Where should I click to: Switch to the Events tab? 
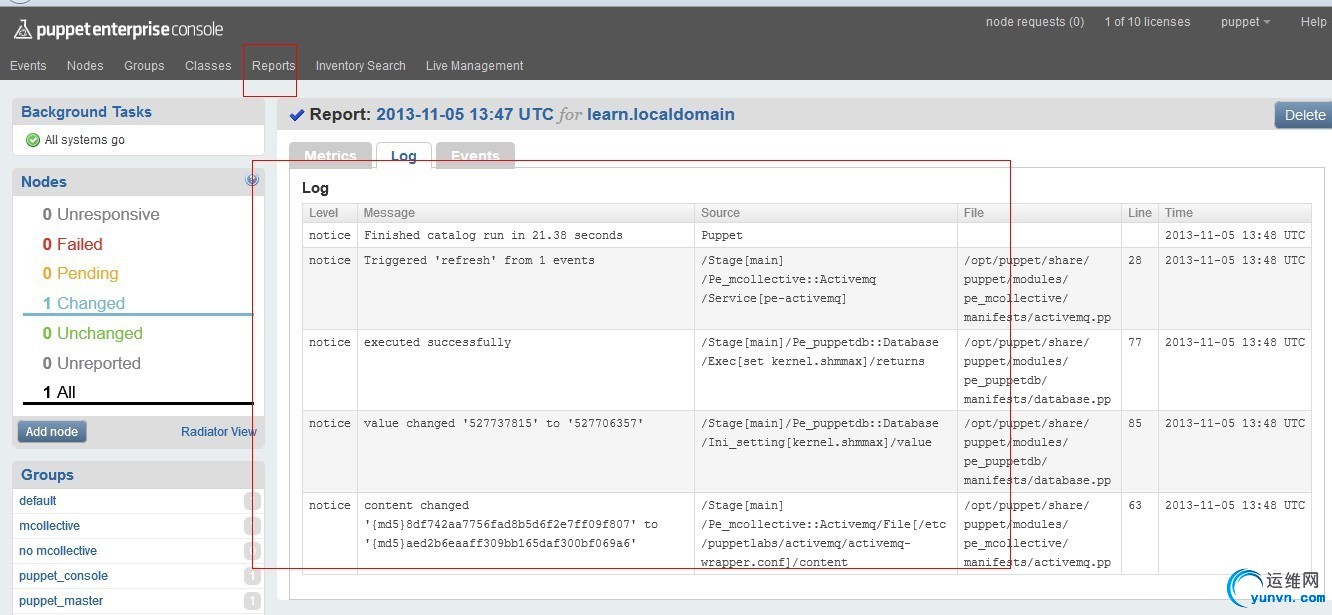point(475,156)
